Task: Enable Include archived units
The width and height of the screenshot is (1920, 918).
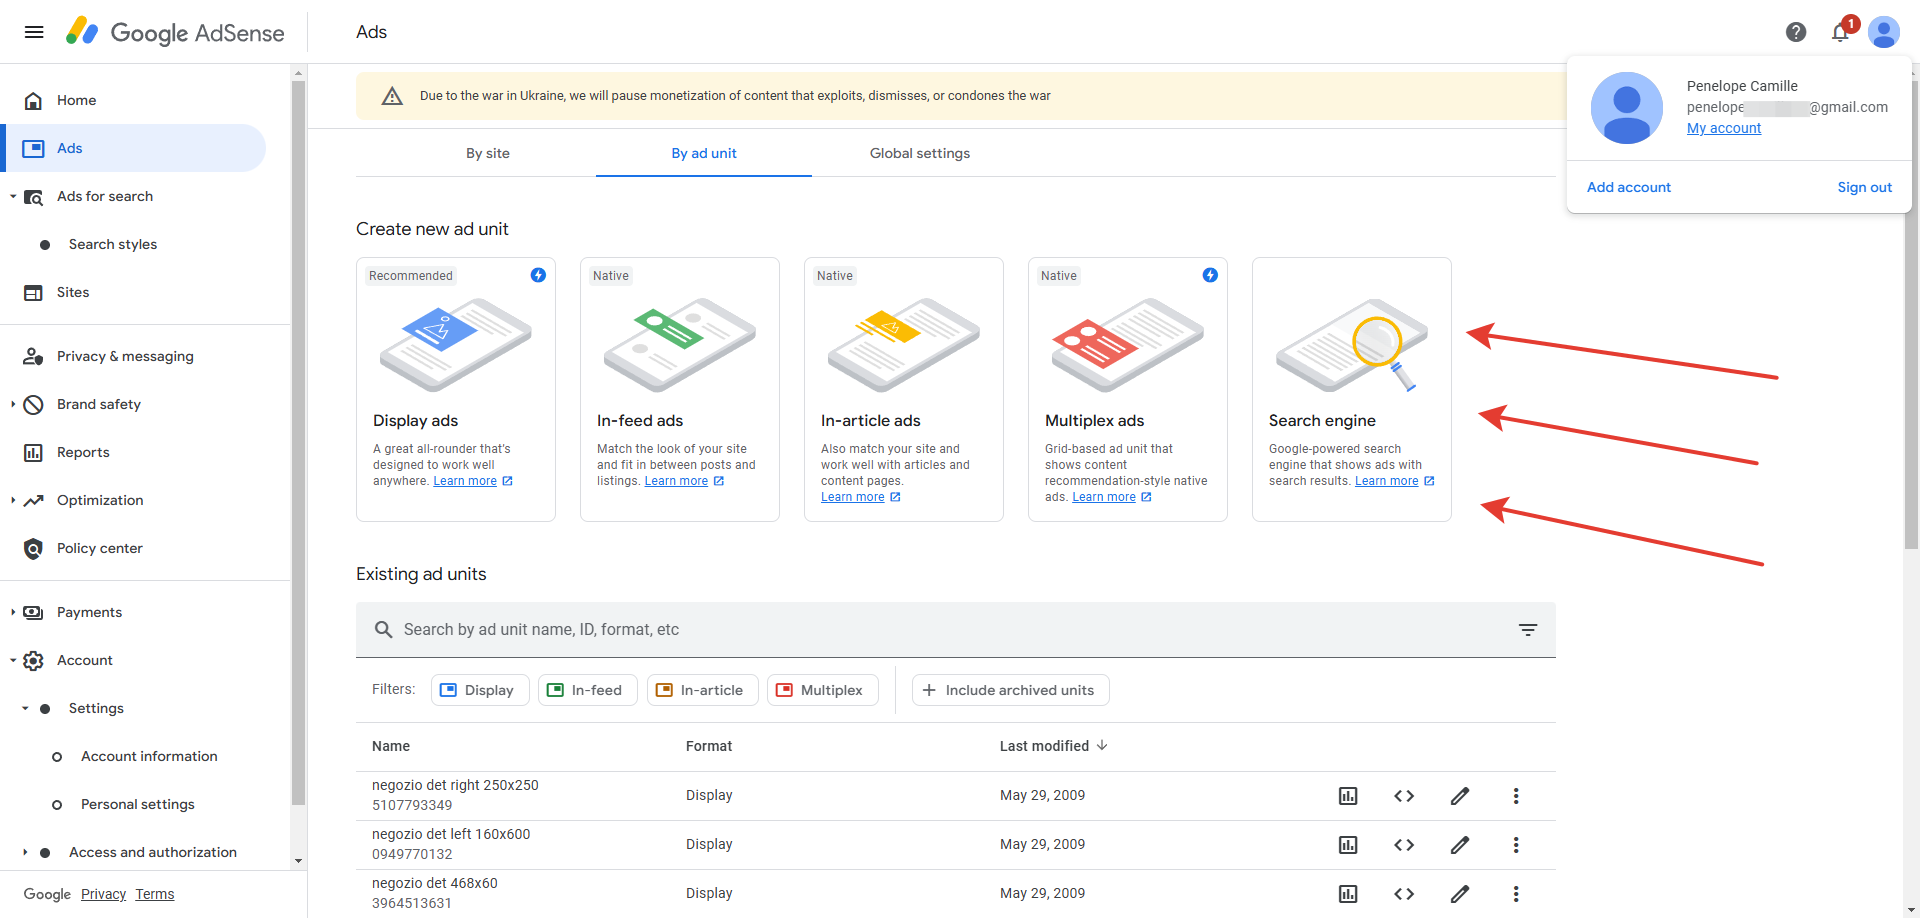Action: 1010,690
